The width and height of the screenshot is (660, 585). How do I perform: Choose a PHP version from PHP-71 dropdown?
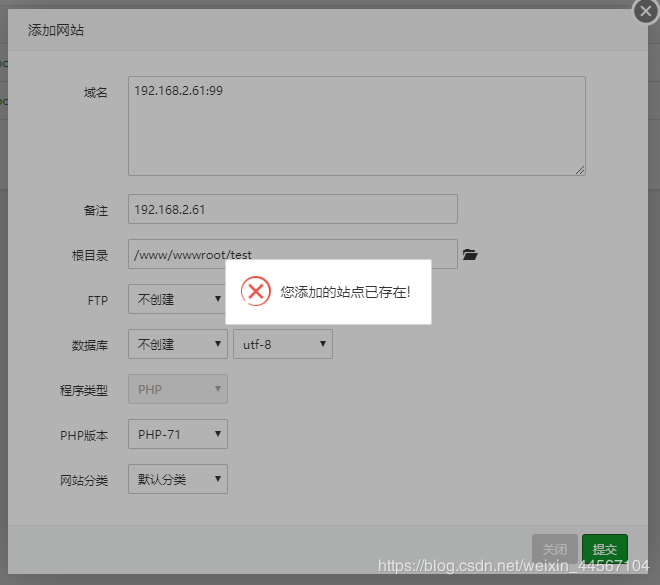tap(178, 434)
